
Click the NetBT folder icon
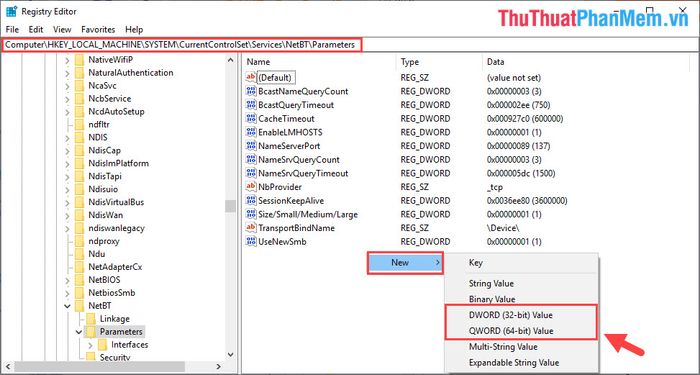[x=79, y=306]
